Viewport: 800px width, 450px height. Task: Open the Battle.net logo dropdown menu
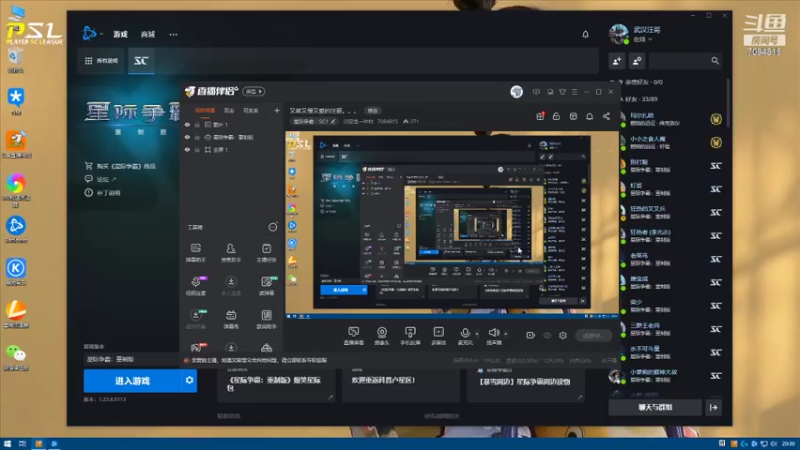pyautogui.click(x=92, y=34)
